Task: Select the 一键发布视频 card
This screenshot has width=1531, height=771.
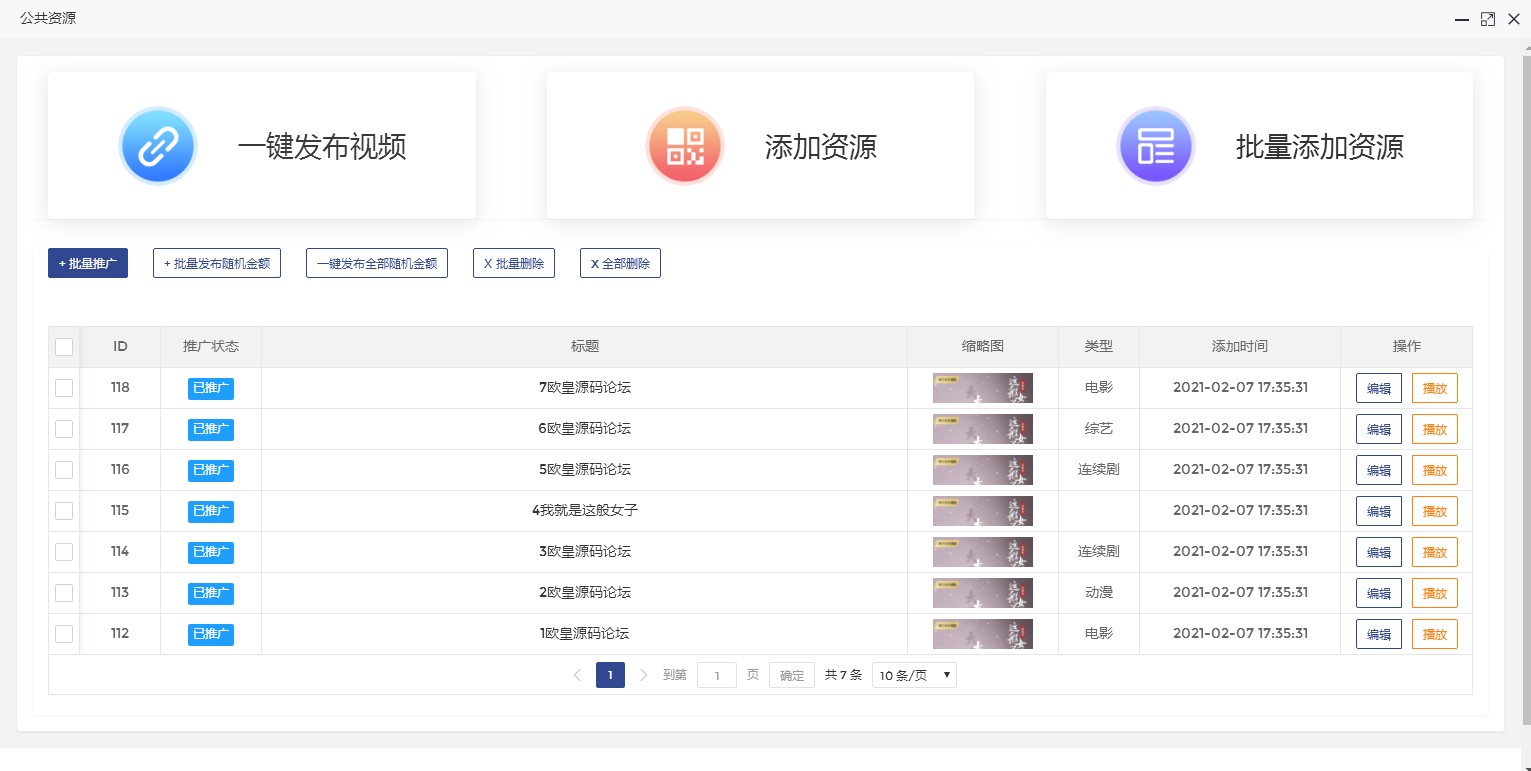Action: (x=261, y=145)
